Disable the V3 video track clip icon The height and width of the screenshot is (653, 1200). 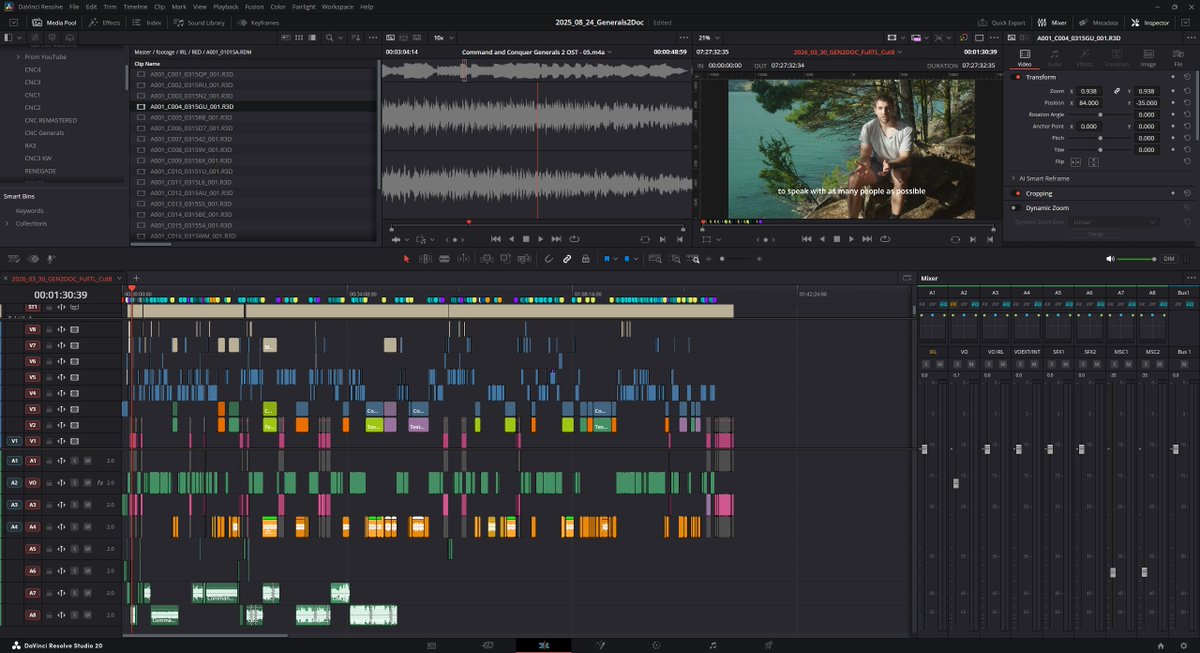click(74, 409)
